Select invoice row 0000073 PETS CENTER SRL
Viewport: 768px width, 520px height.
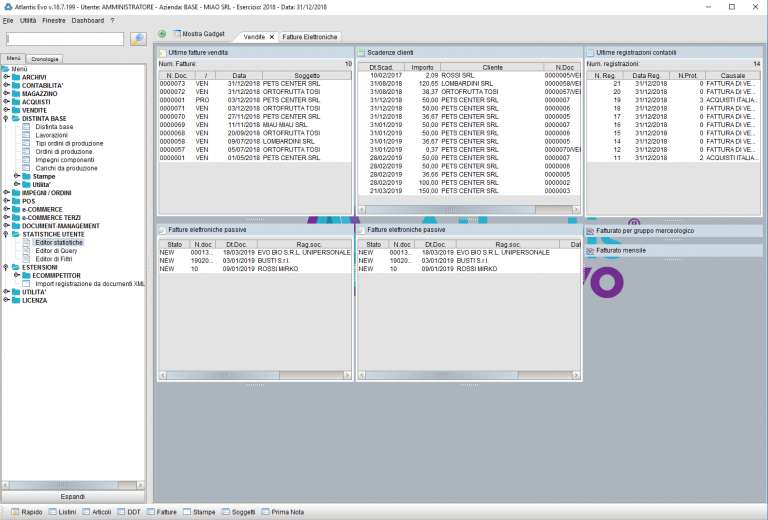(x=255, y=83)
